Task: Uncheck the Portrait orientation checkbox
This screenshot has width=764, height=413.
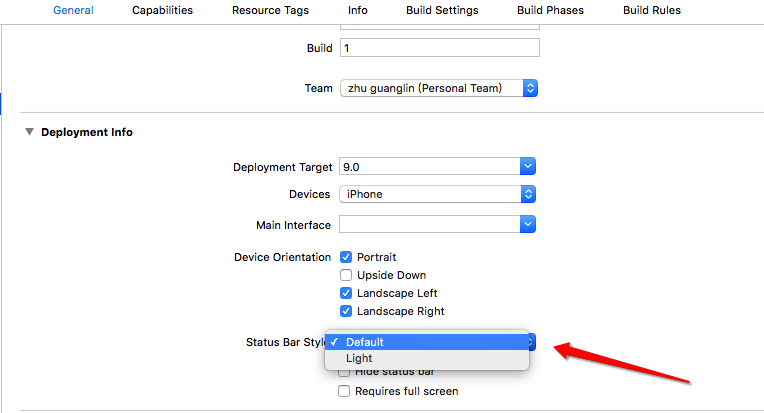Action: (x=346, y=257)
